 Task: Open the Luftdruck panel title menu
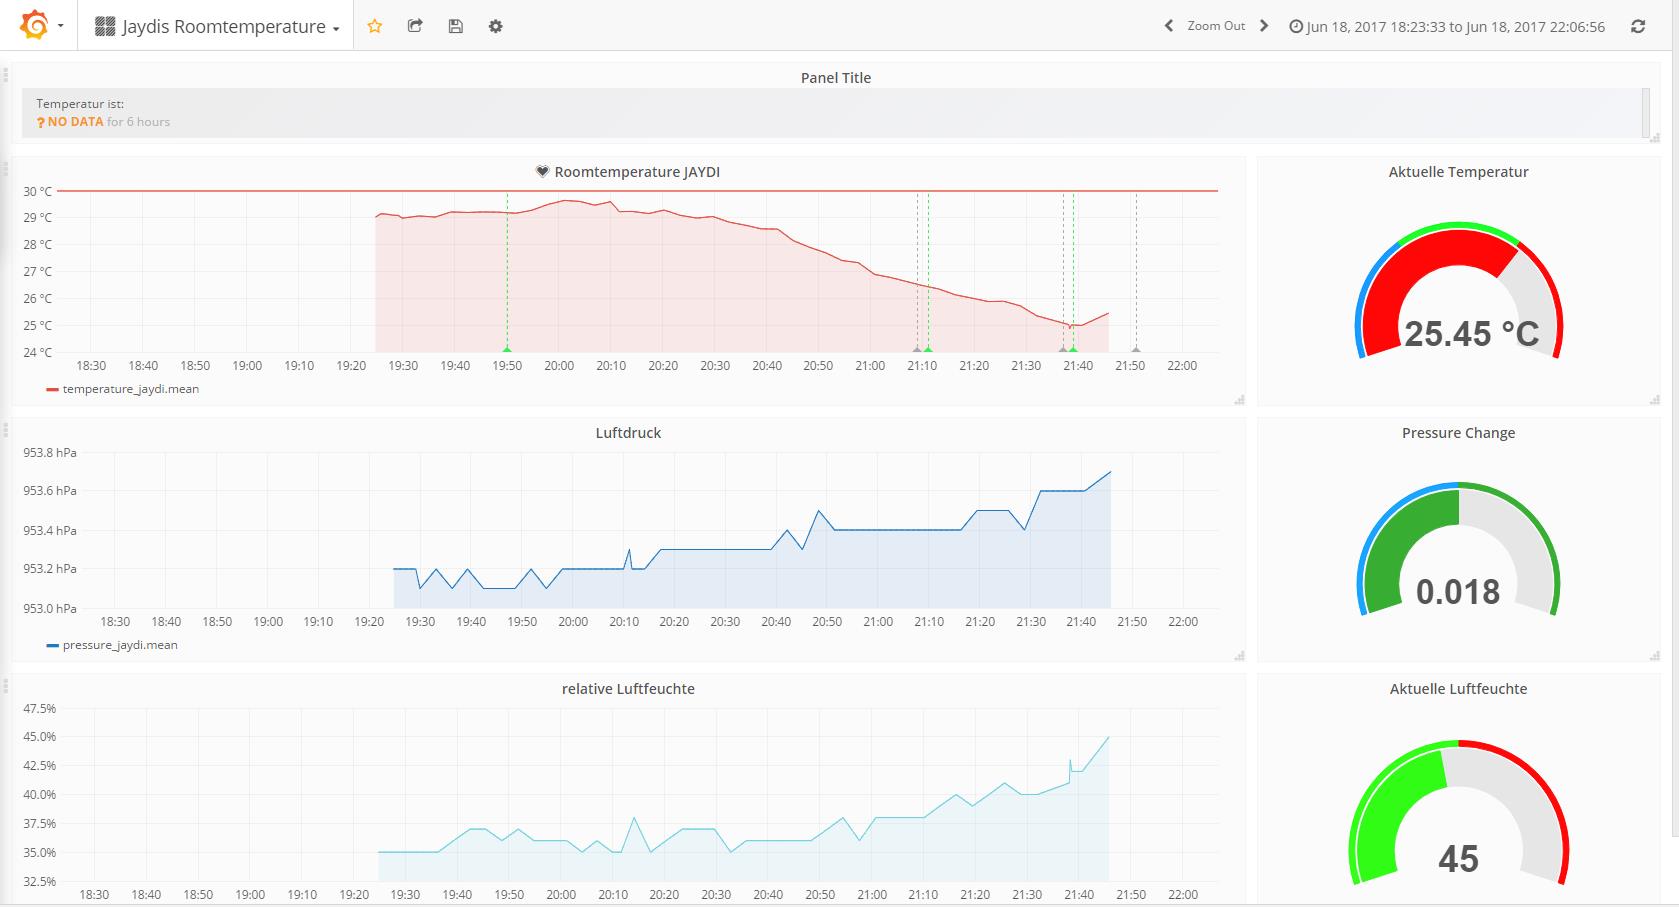[x=628, y=432]
